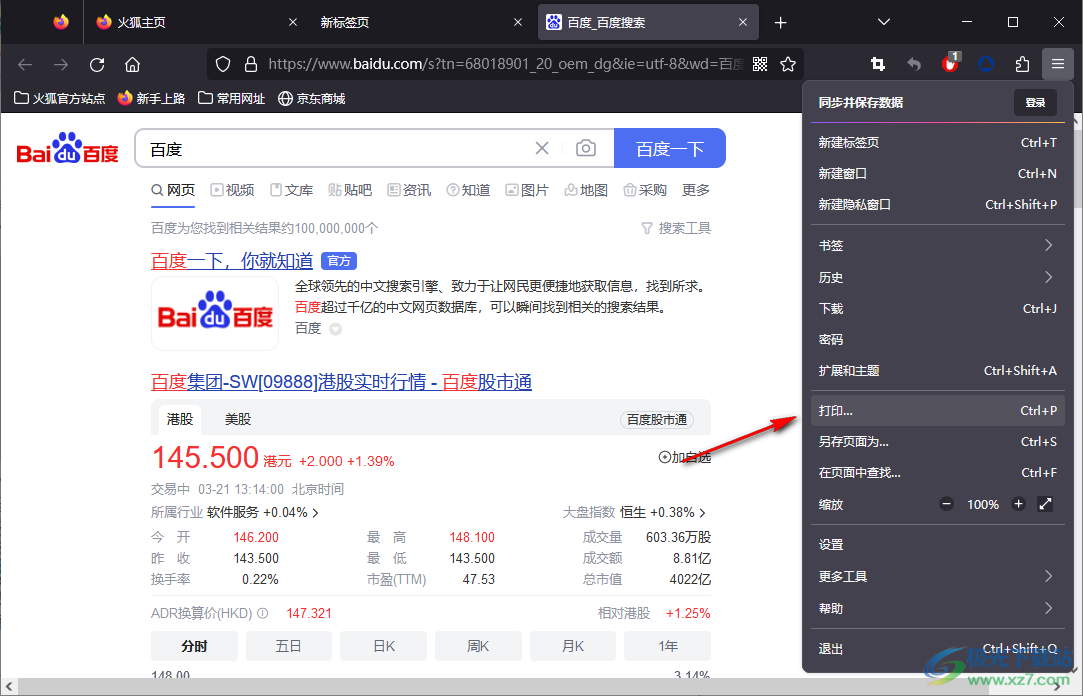Viewport: 1083px width, 696px height.
Task: Choose 新建隐私窗口 from the menu
Action: click(x=937, y=204)
